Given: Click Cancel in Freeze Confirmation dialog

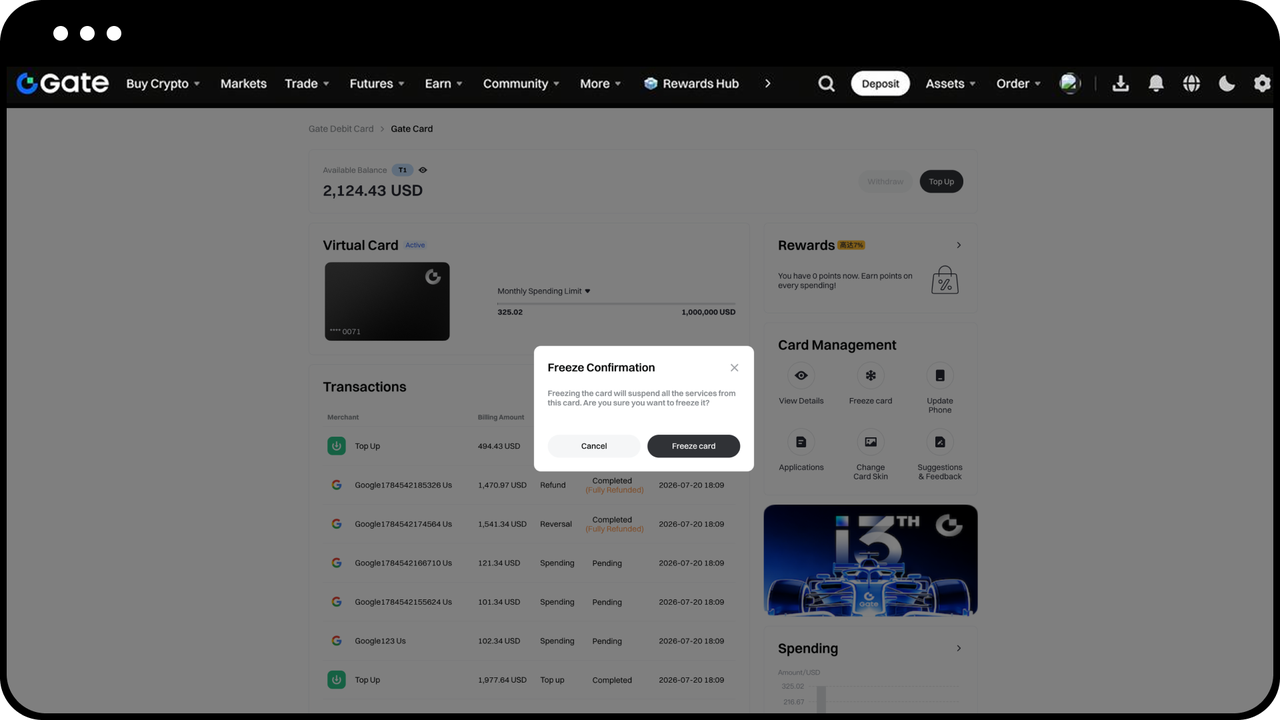Looking at the screenshot, I should tap(594, 446).
